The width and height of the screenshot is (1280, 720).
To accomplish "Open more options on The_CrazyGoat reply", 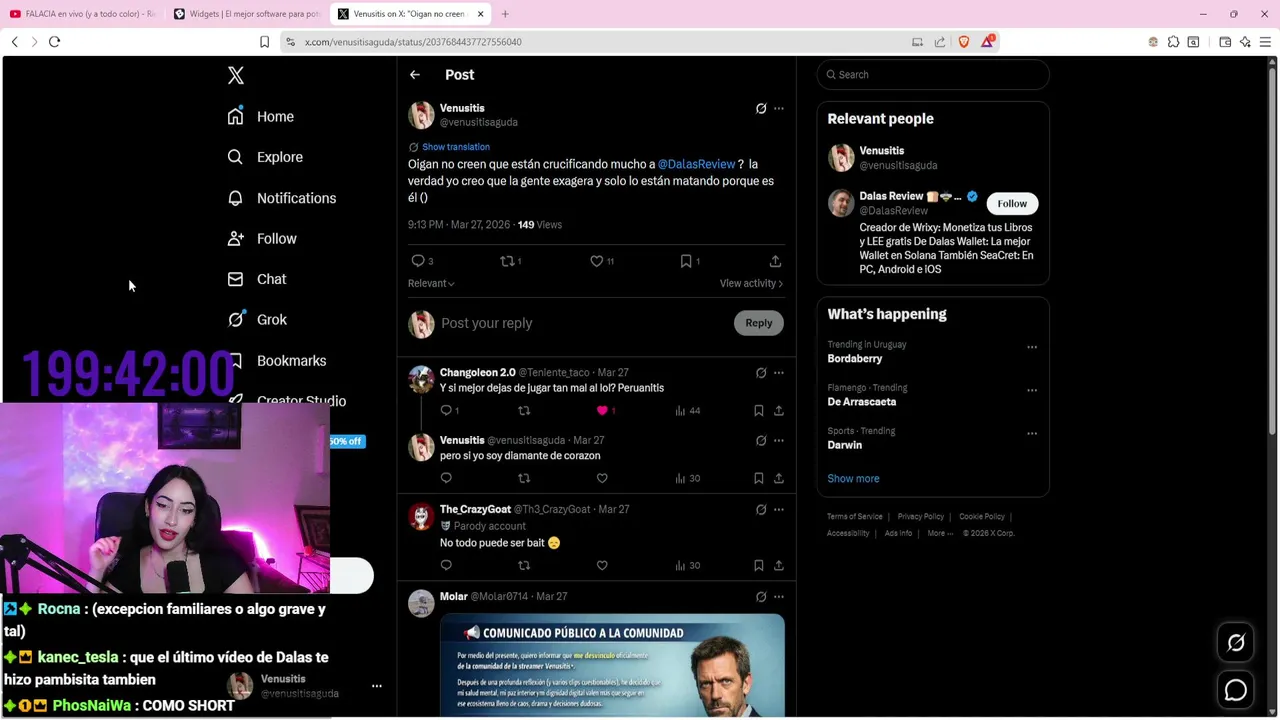I will pos(779,510).
